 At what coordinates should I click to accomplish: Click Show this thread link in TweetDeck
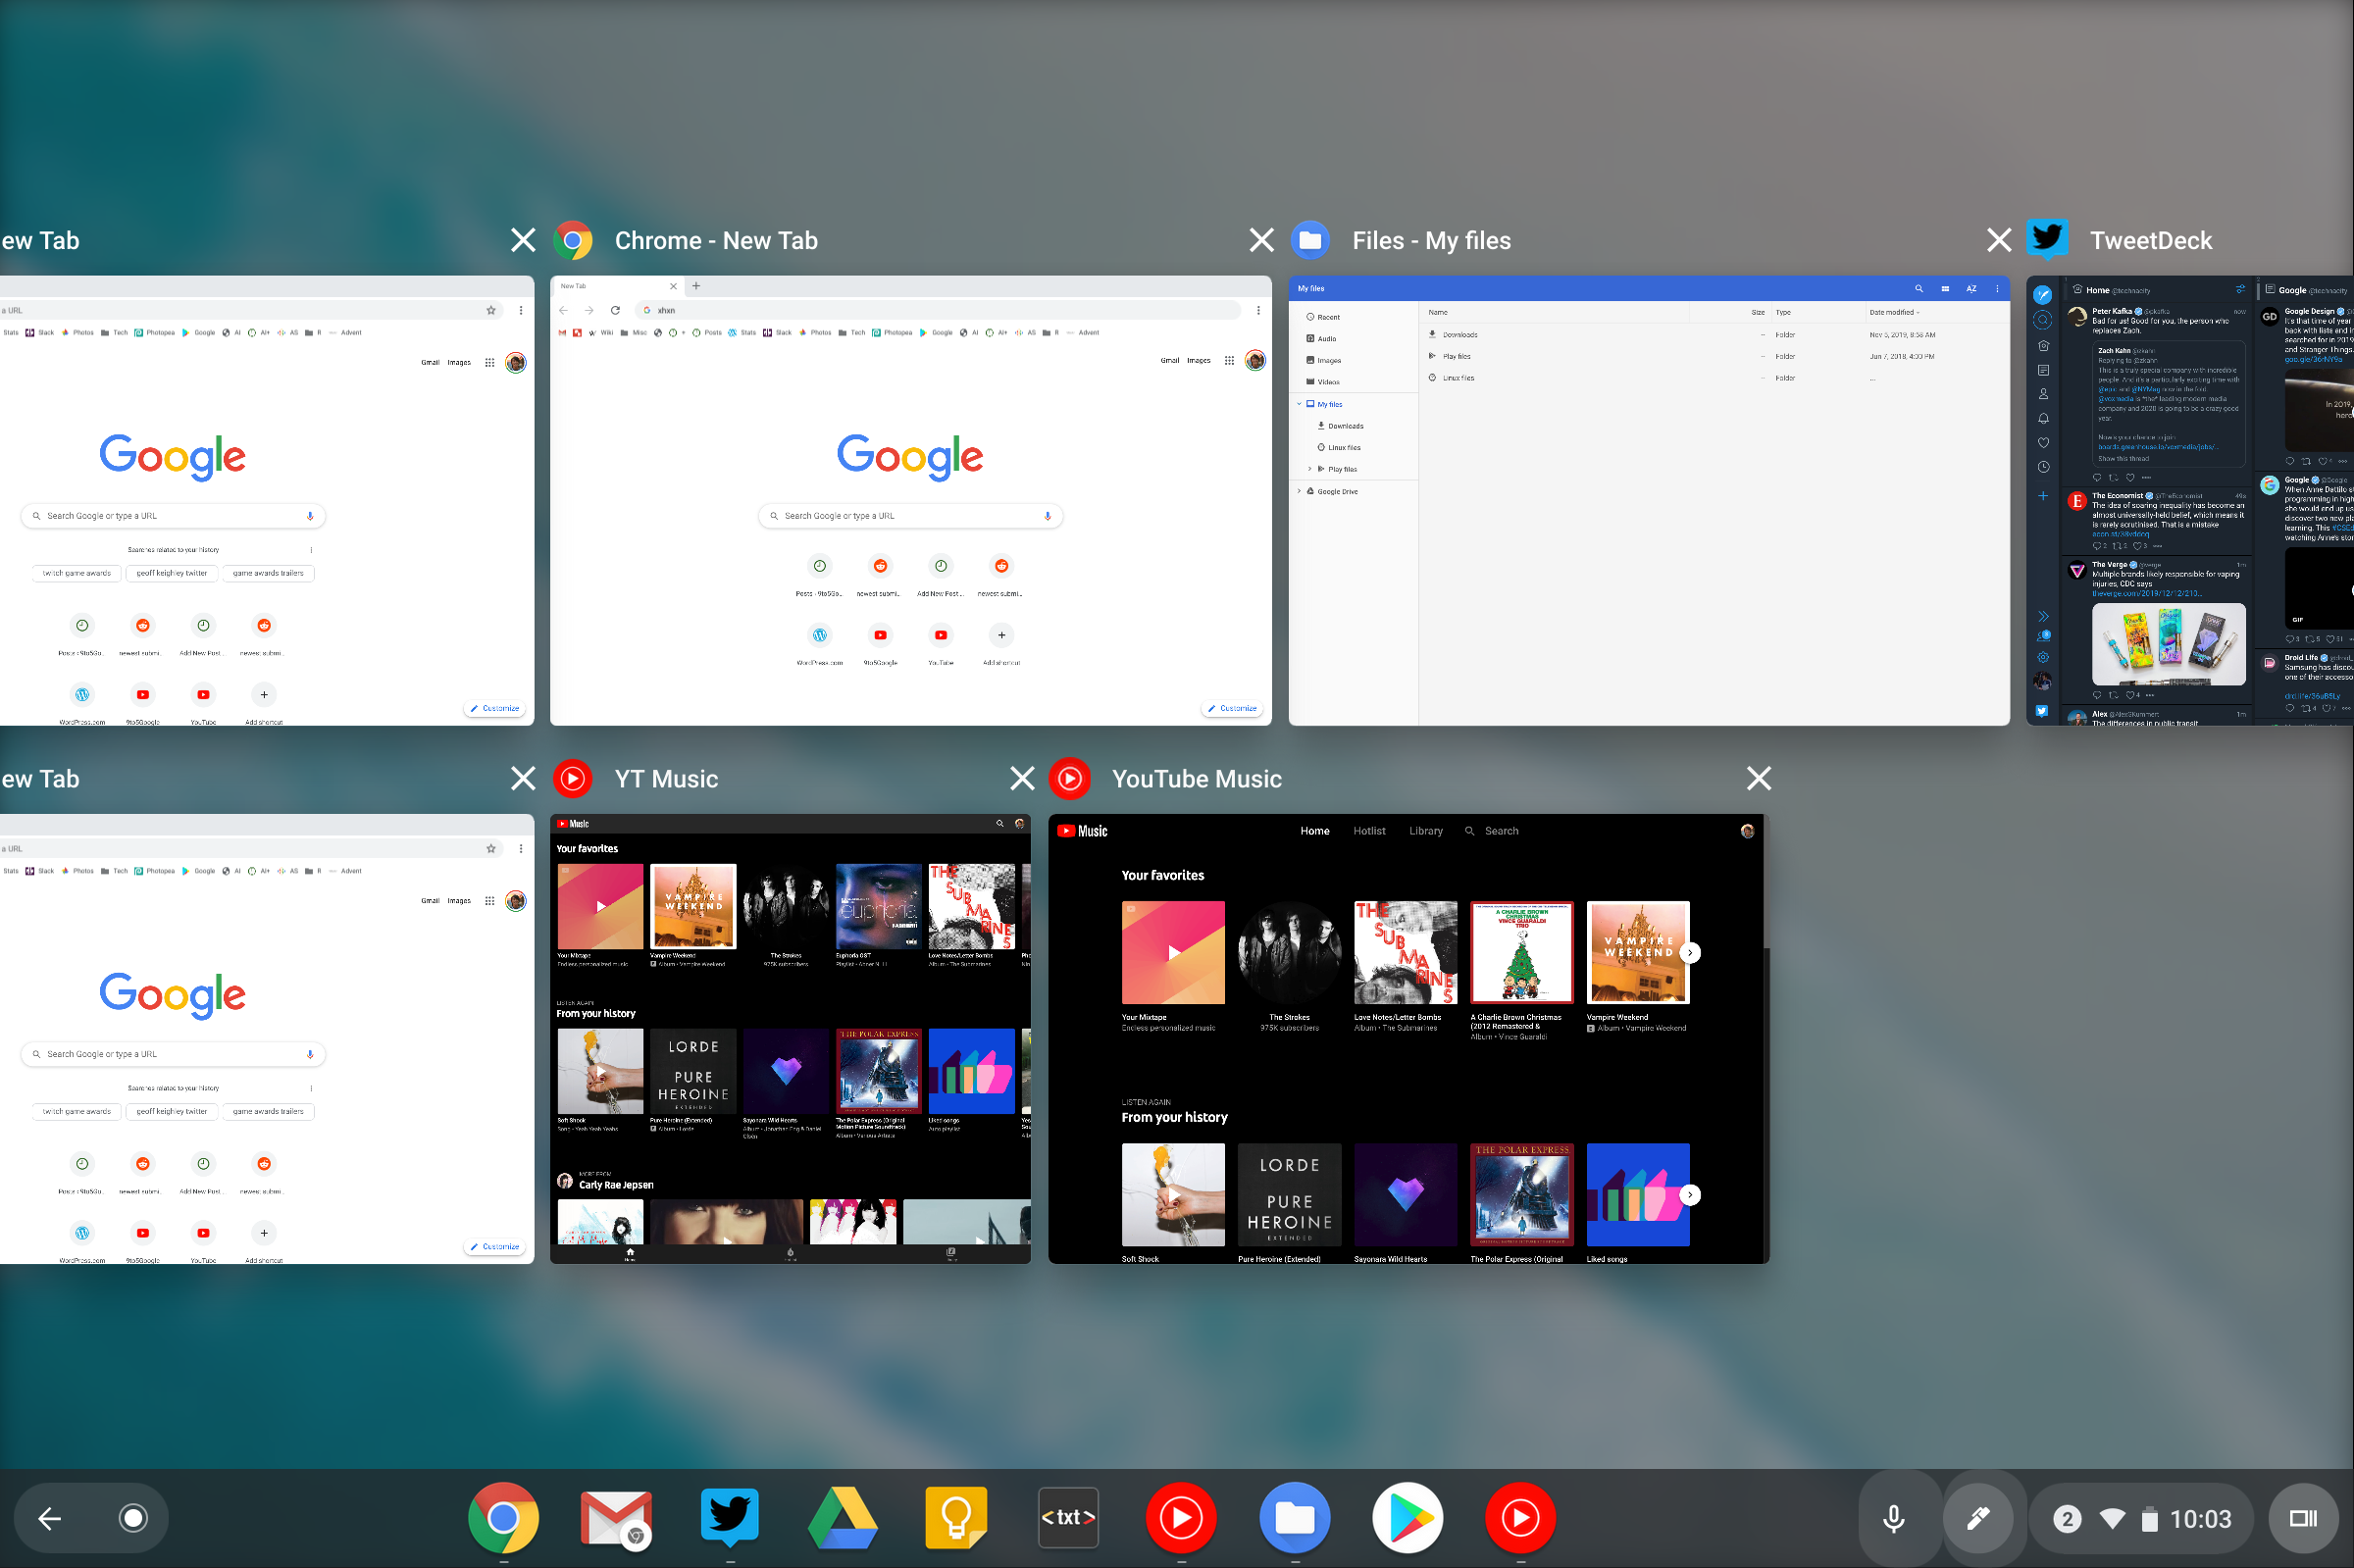tap(2124, 459)
